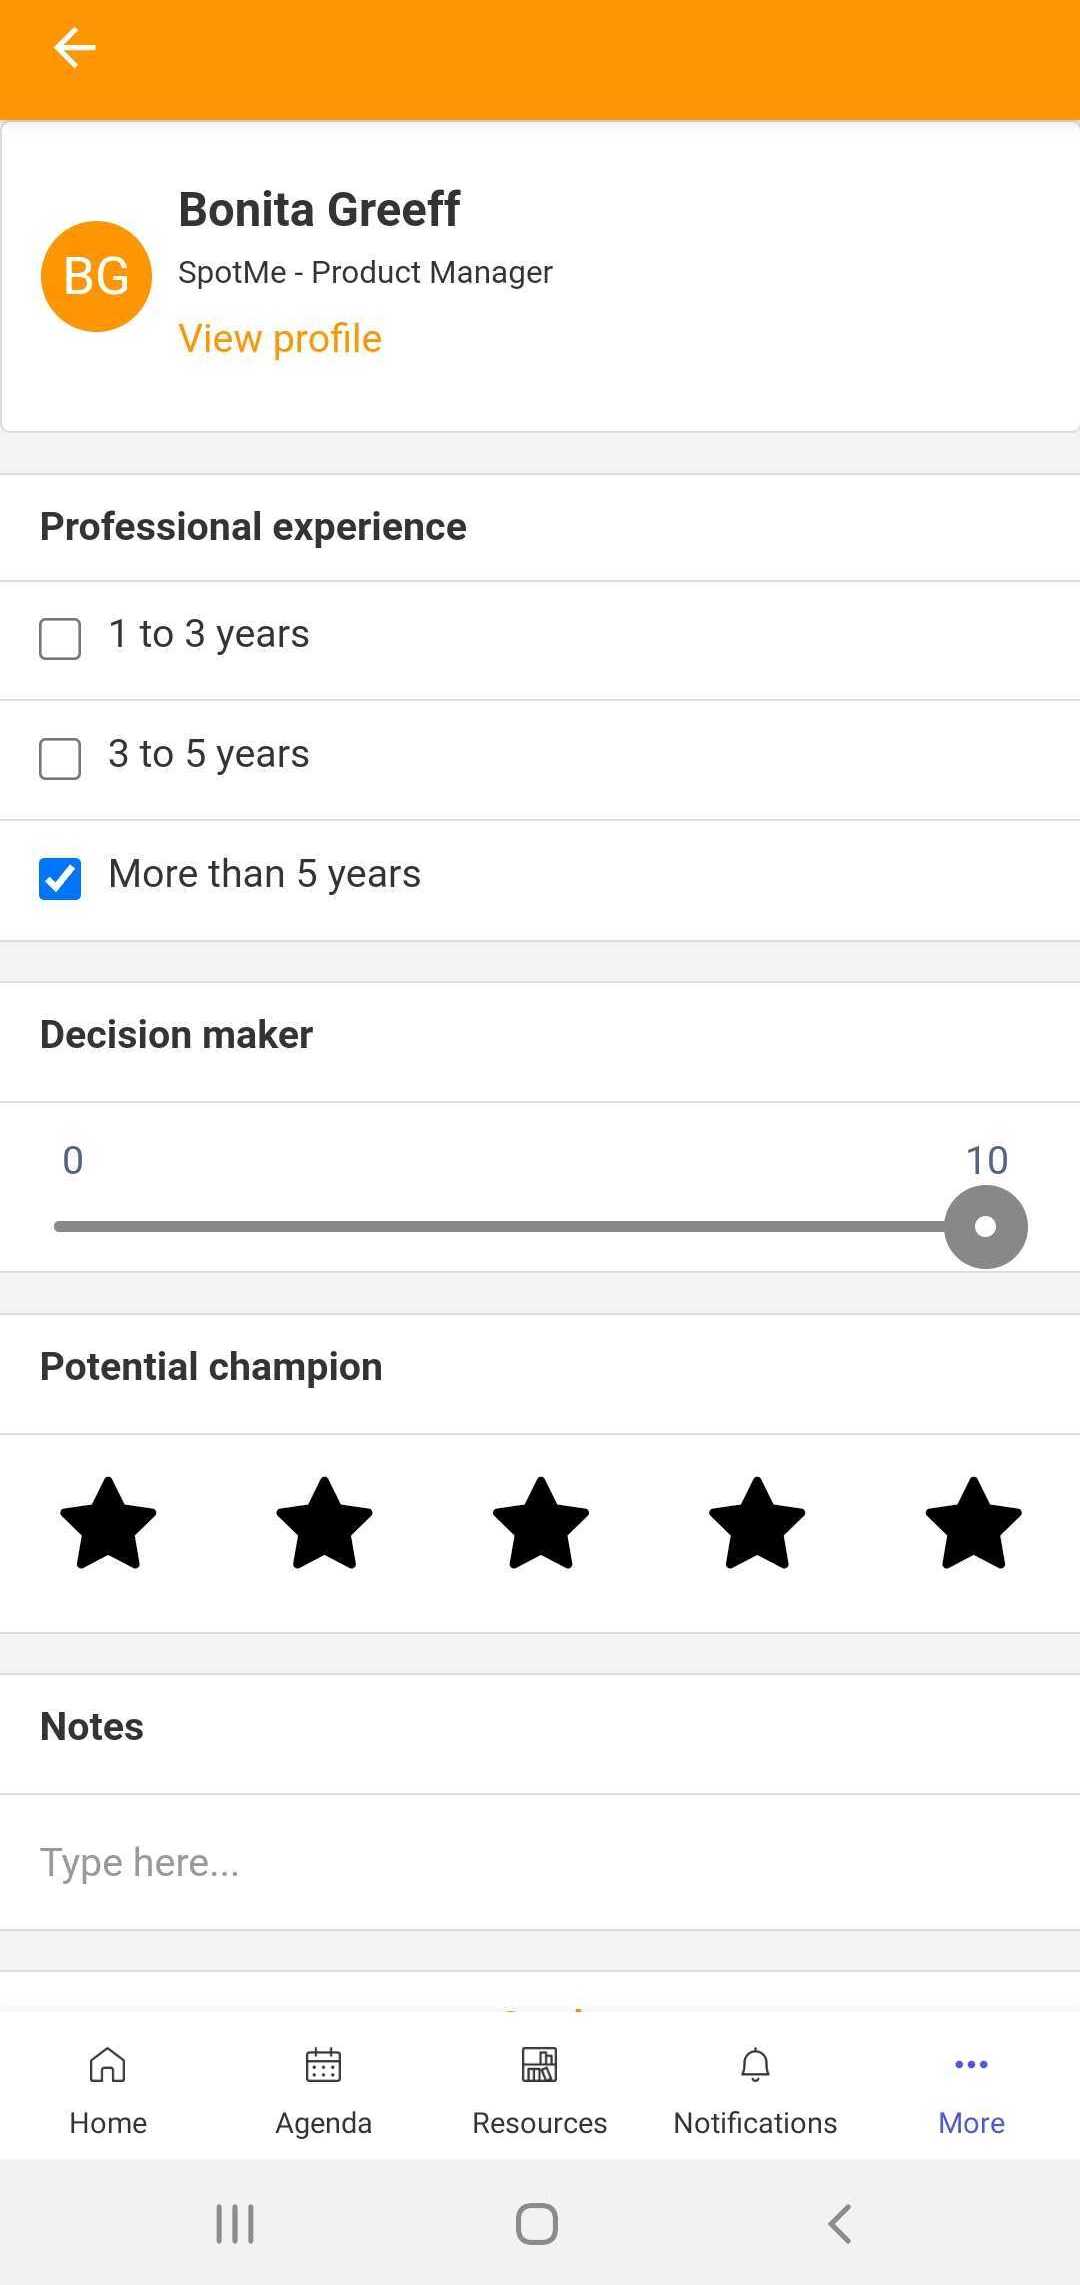Rate potential champion one star
Screen dimensions: 1080x2285
[108, 1523]
